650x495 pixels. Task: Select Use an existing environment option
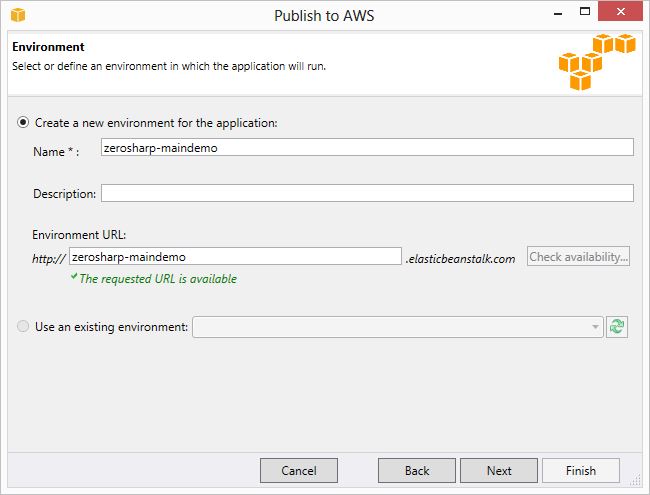pyautogui.click(x=23, y=326)
